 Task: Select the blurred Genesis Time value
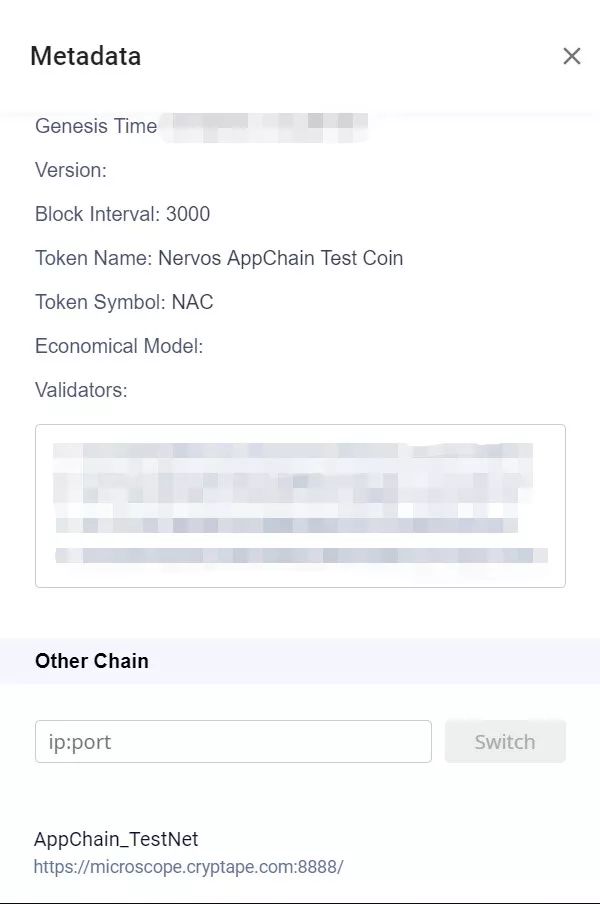[266, 126]
